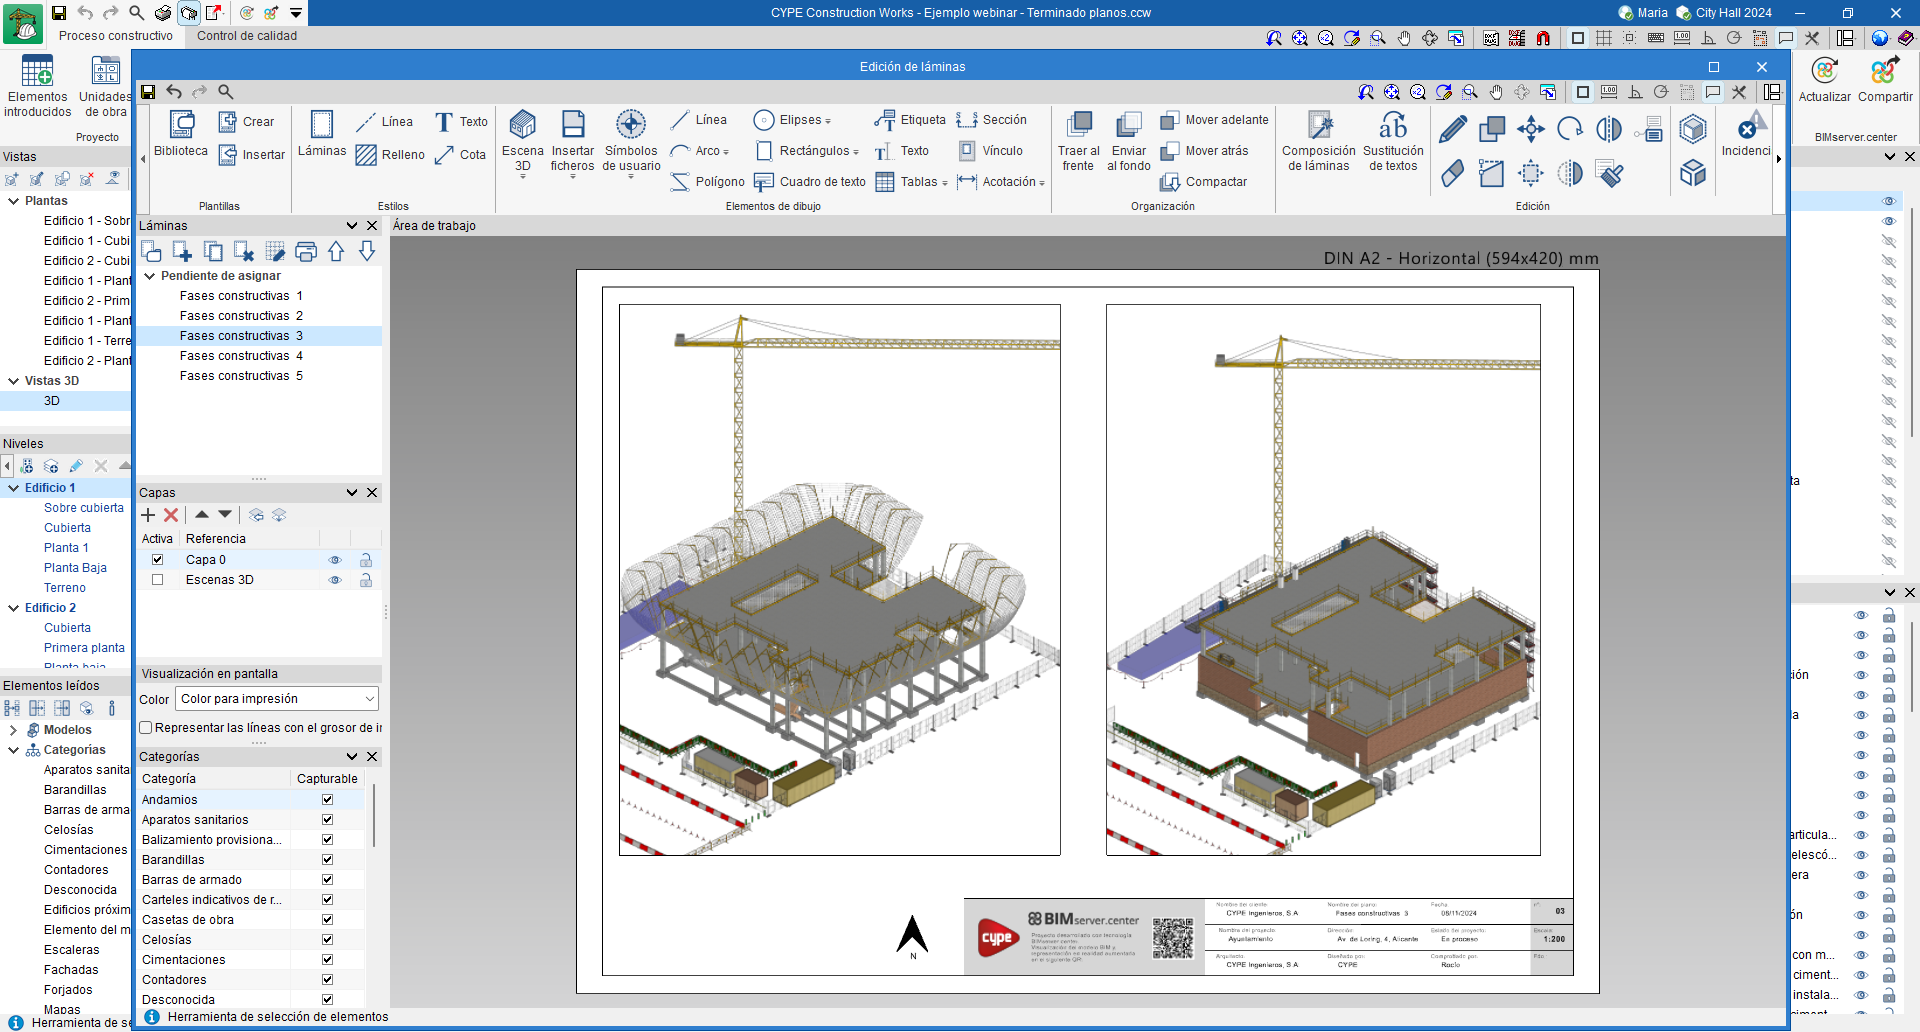This screenshot has height=1032, width=1920.
Task: Open the Proceso constructivo tab
Action: (x=116, y=36)
